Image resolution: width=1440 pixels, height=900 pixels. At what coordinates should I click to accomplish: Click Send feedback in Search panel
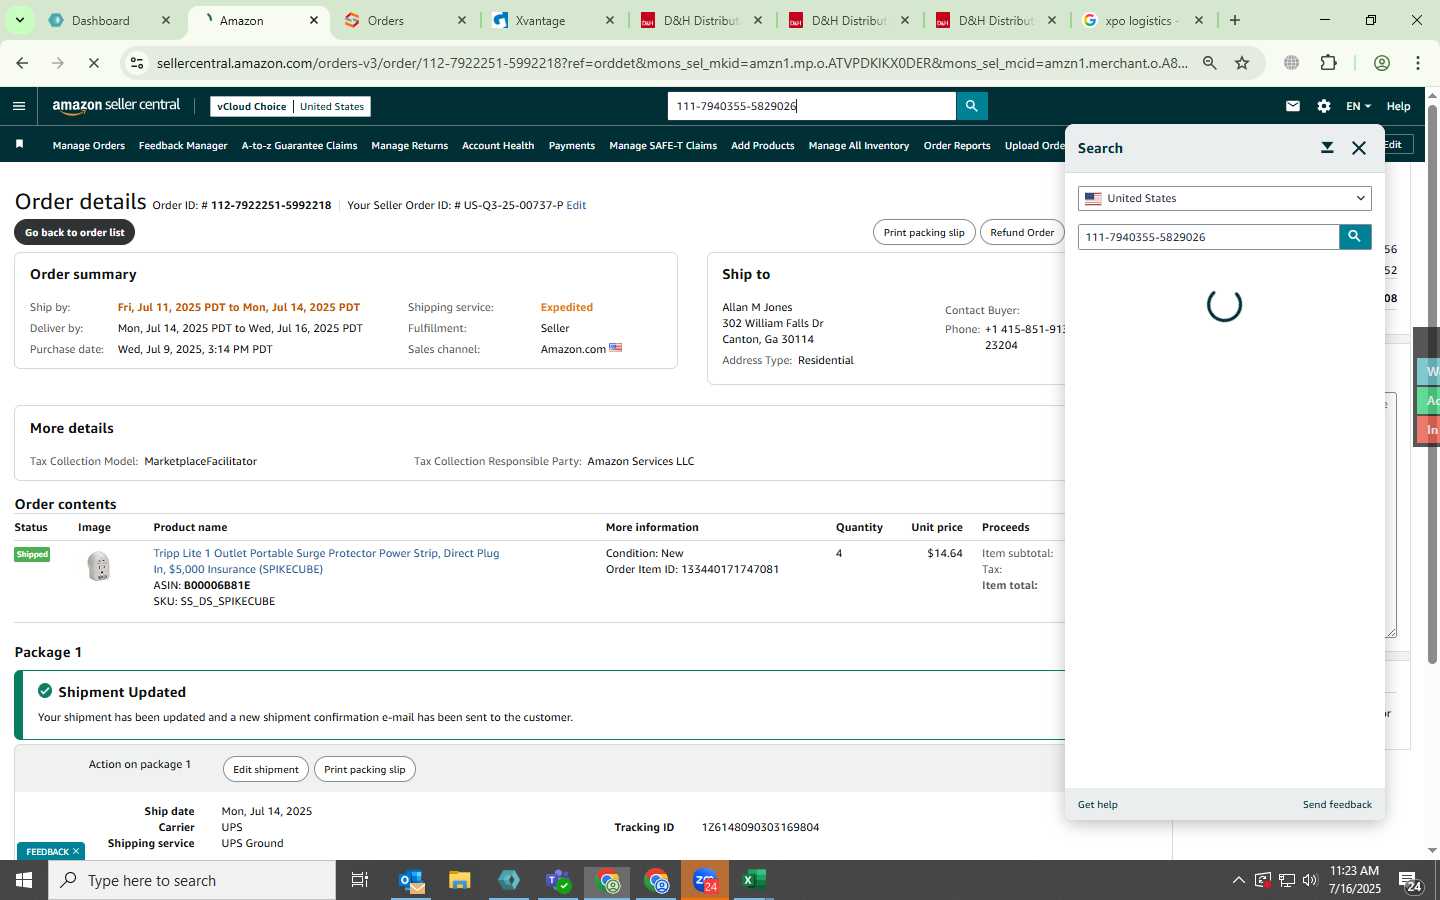click(x=1337, y=804)
